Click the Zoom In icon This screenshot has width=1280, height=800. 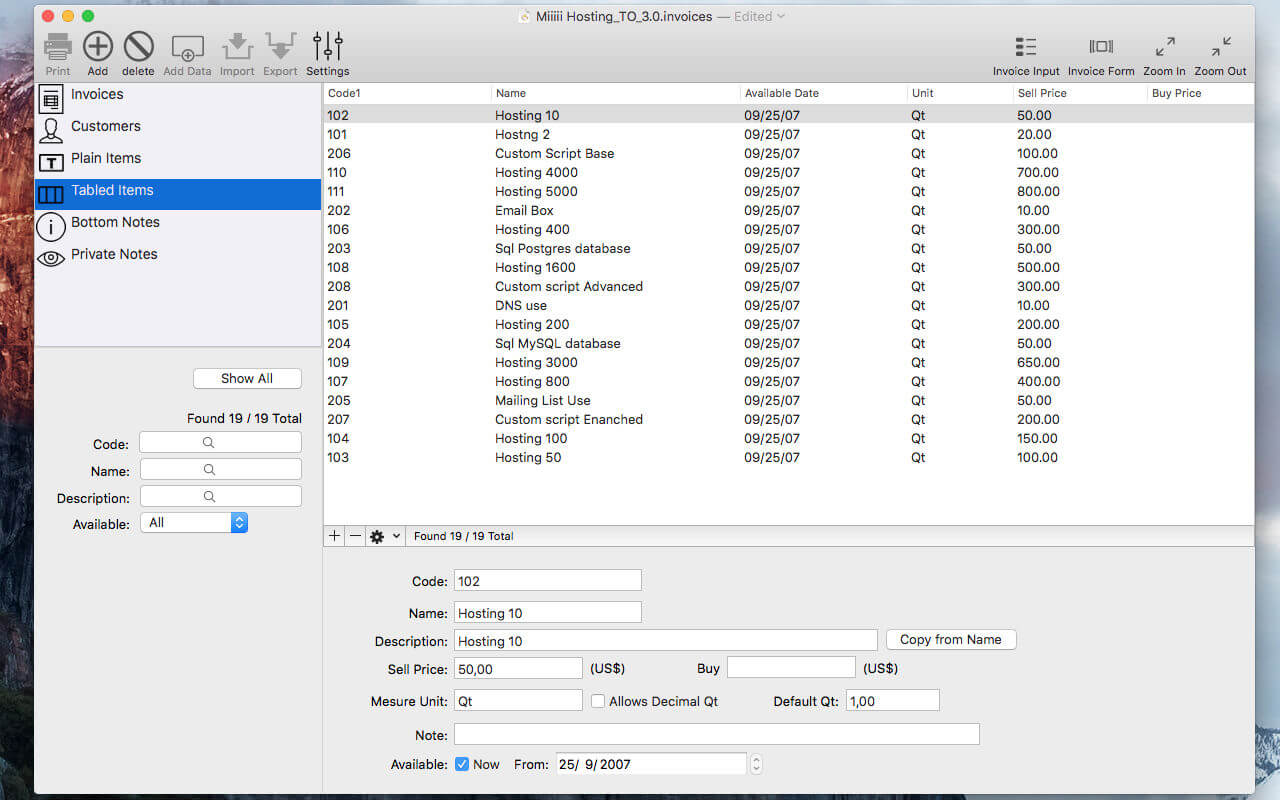(1165, 47)
